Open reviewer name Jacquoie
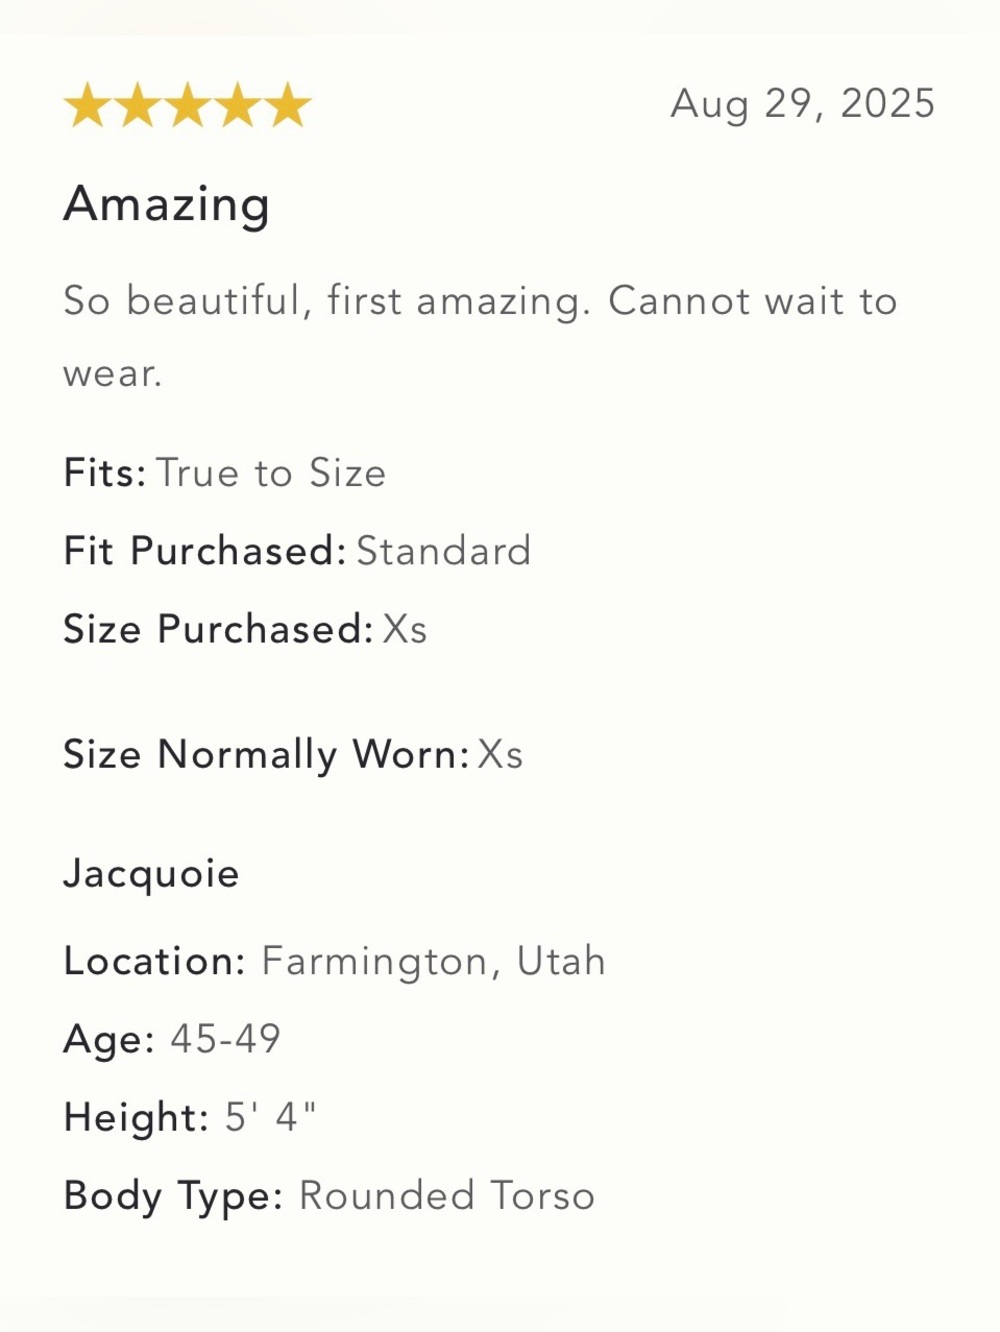This screenshot has height=1332, width=1000. pos(151,875)
